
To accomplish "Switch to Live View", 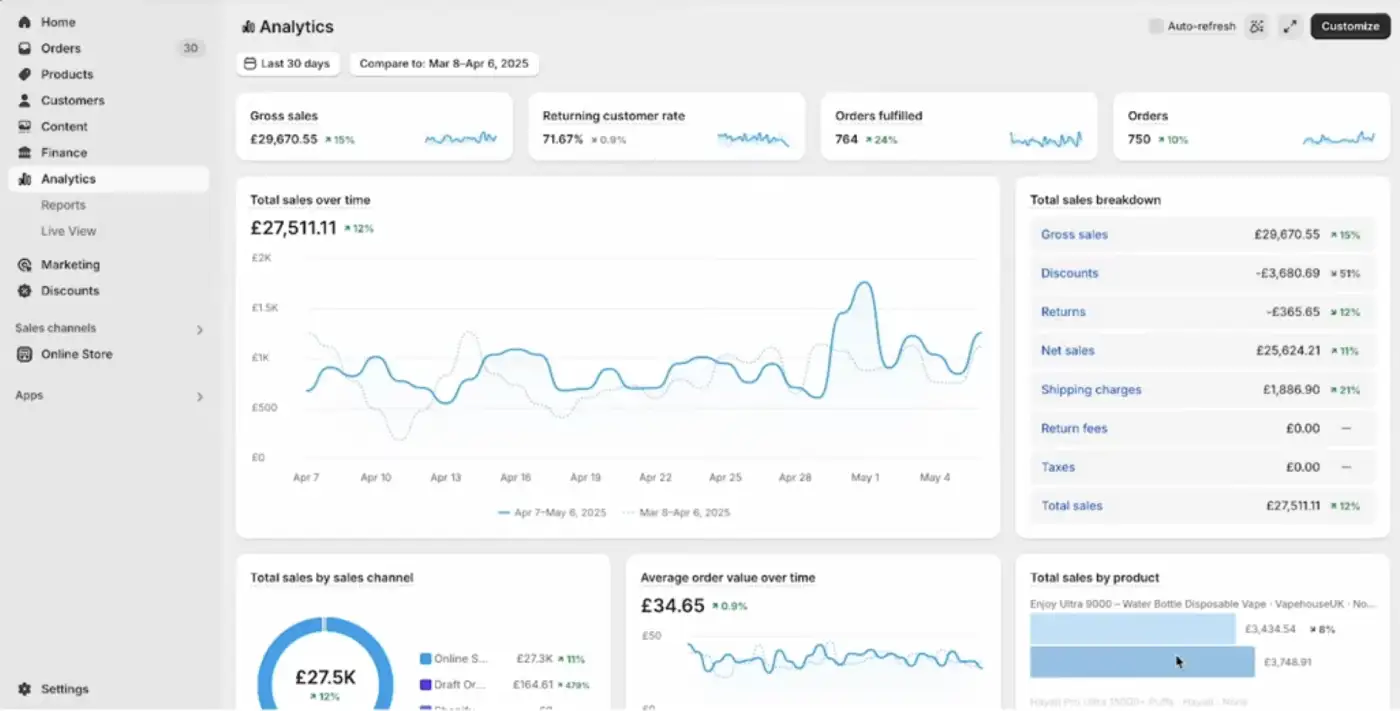I will pyautogui.click(x=66, y=230).
